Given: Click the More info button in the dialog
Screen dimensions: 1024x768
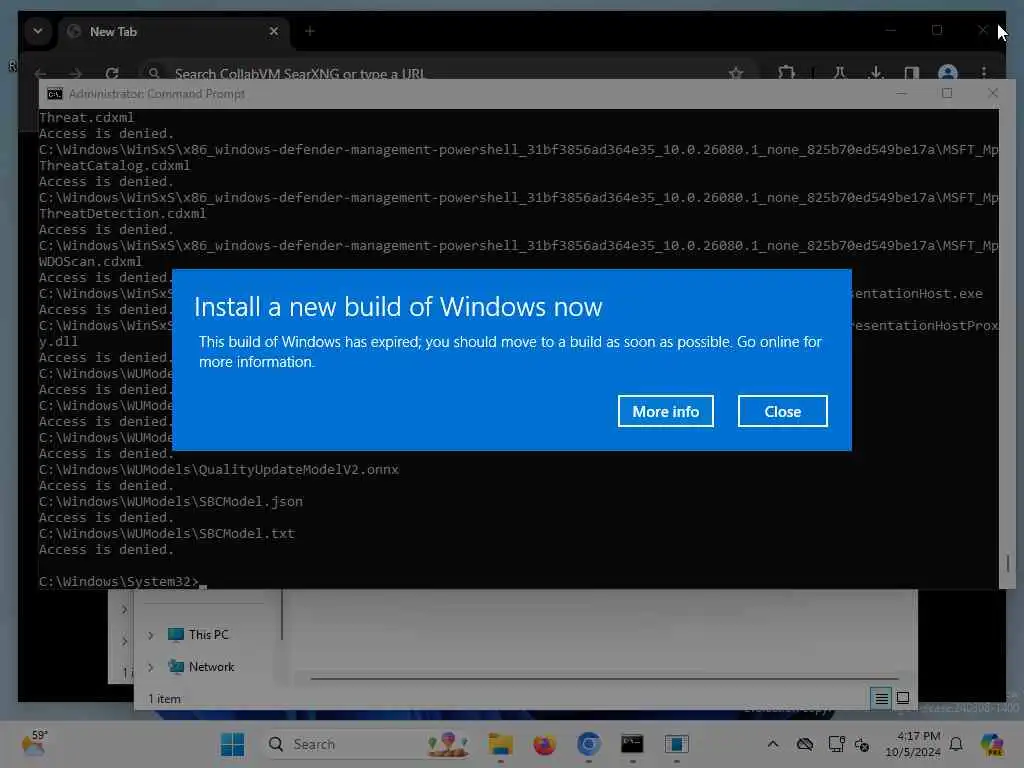Looking at the screenshot, I should [665, 411].
